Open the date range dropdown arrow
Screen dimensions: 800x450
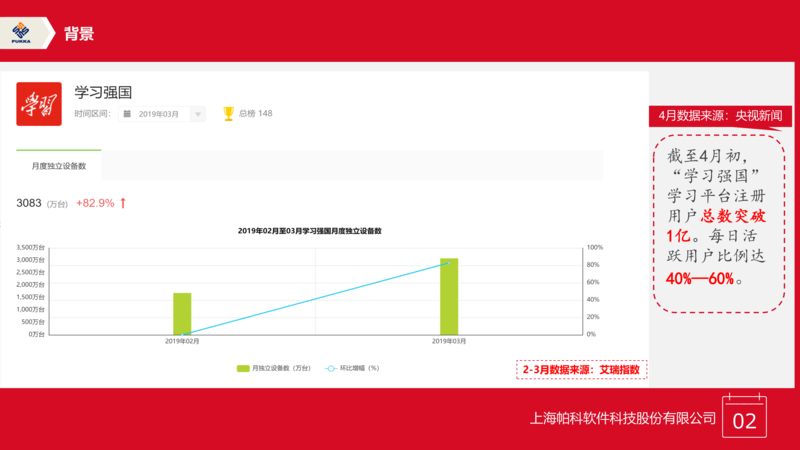tap(198, 114)
